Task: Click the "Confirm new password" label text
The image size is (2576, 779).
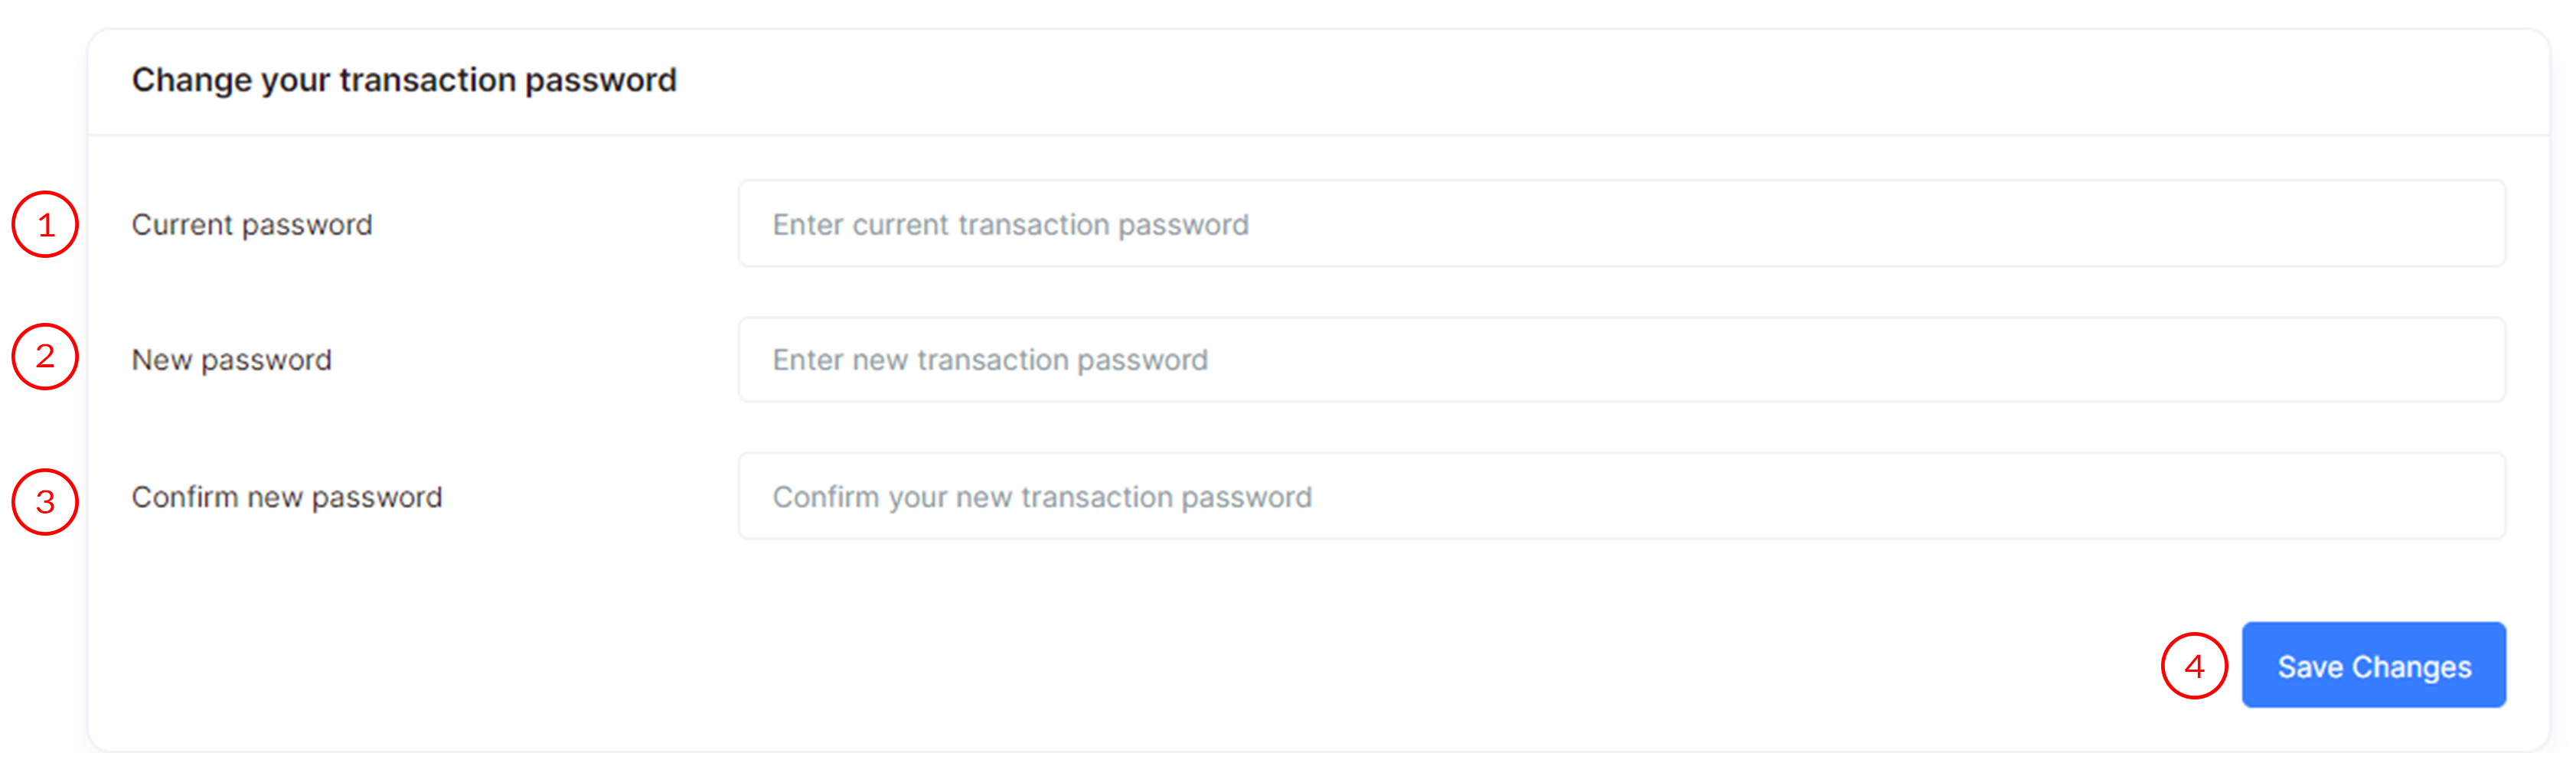Action: tap(287, 497)
